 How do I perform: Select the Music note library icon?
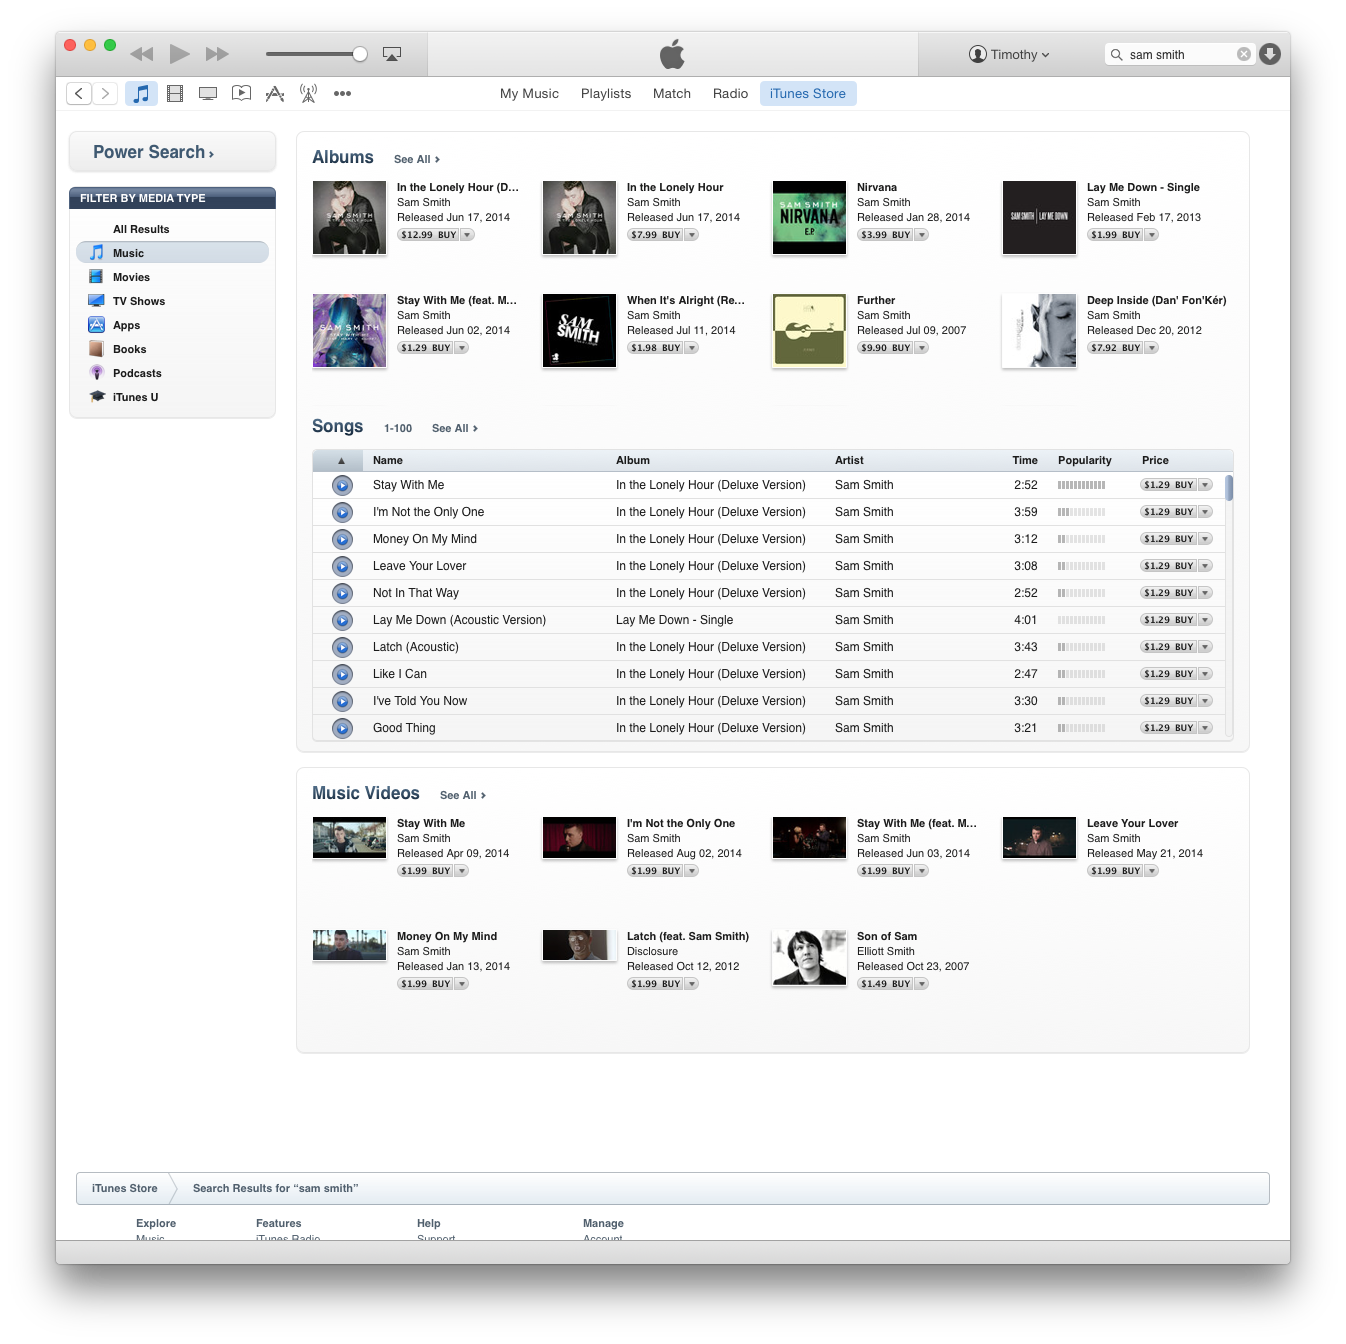[x=141, y=93]
